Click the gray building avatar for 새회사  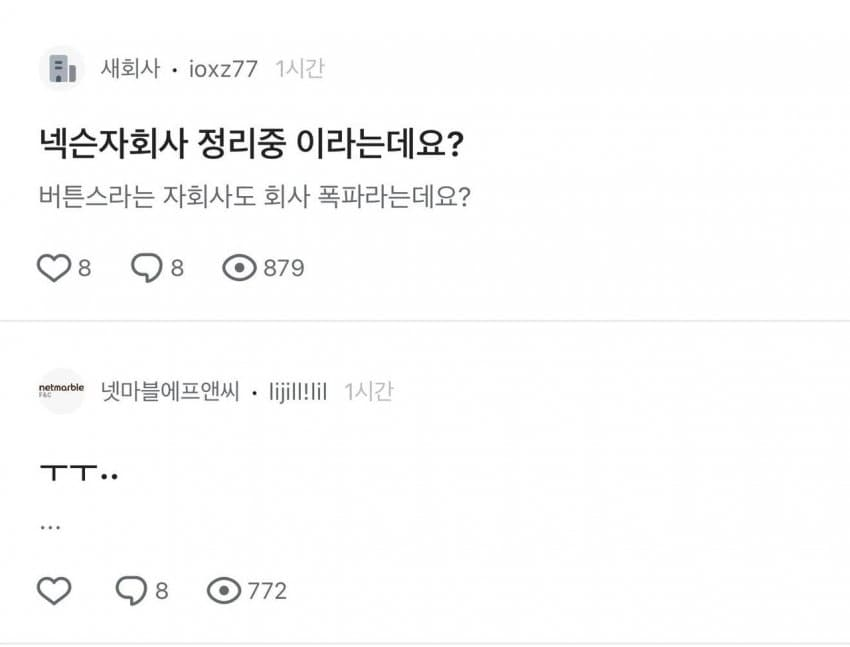[x=62, y=69]
